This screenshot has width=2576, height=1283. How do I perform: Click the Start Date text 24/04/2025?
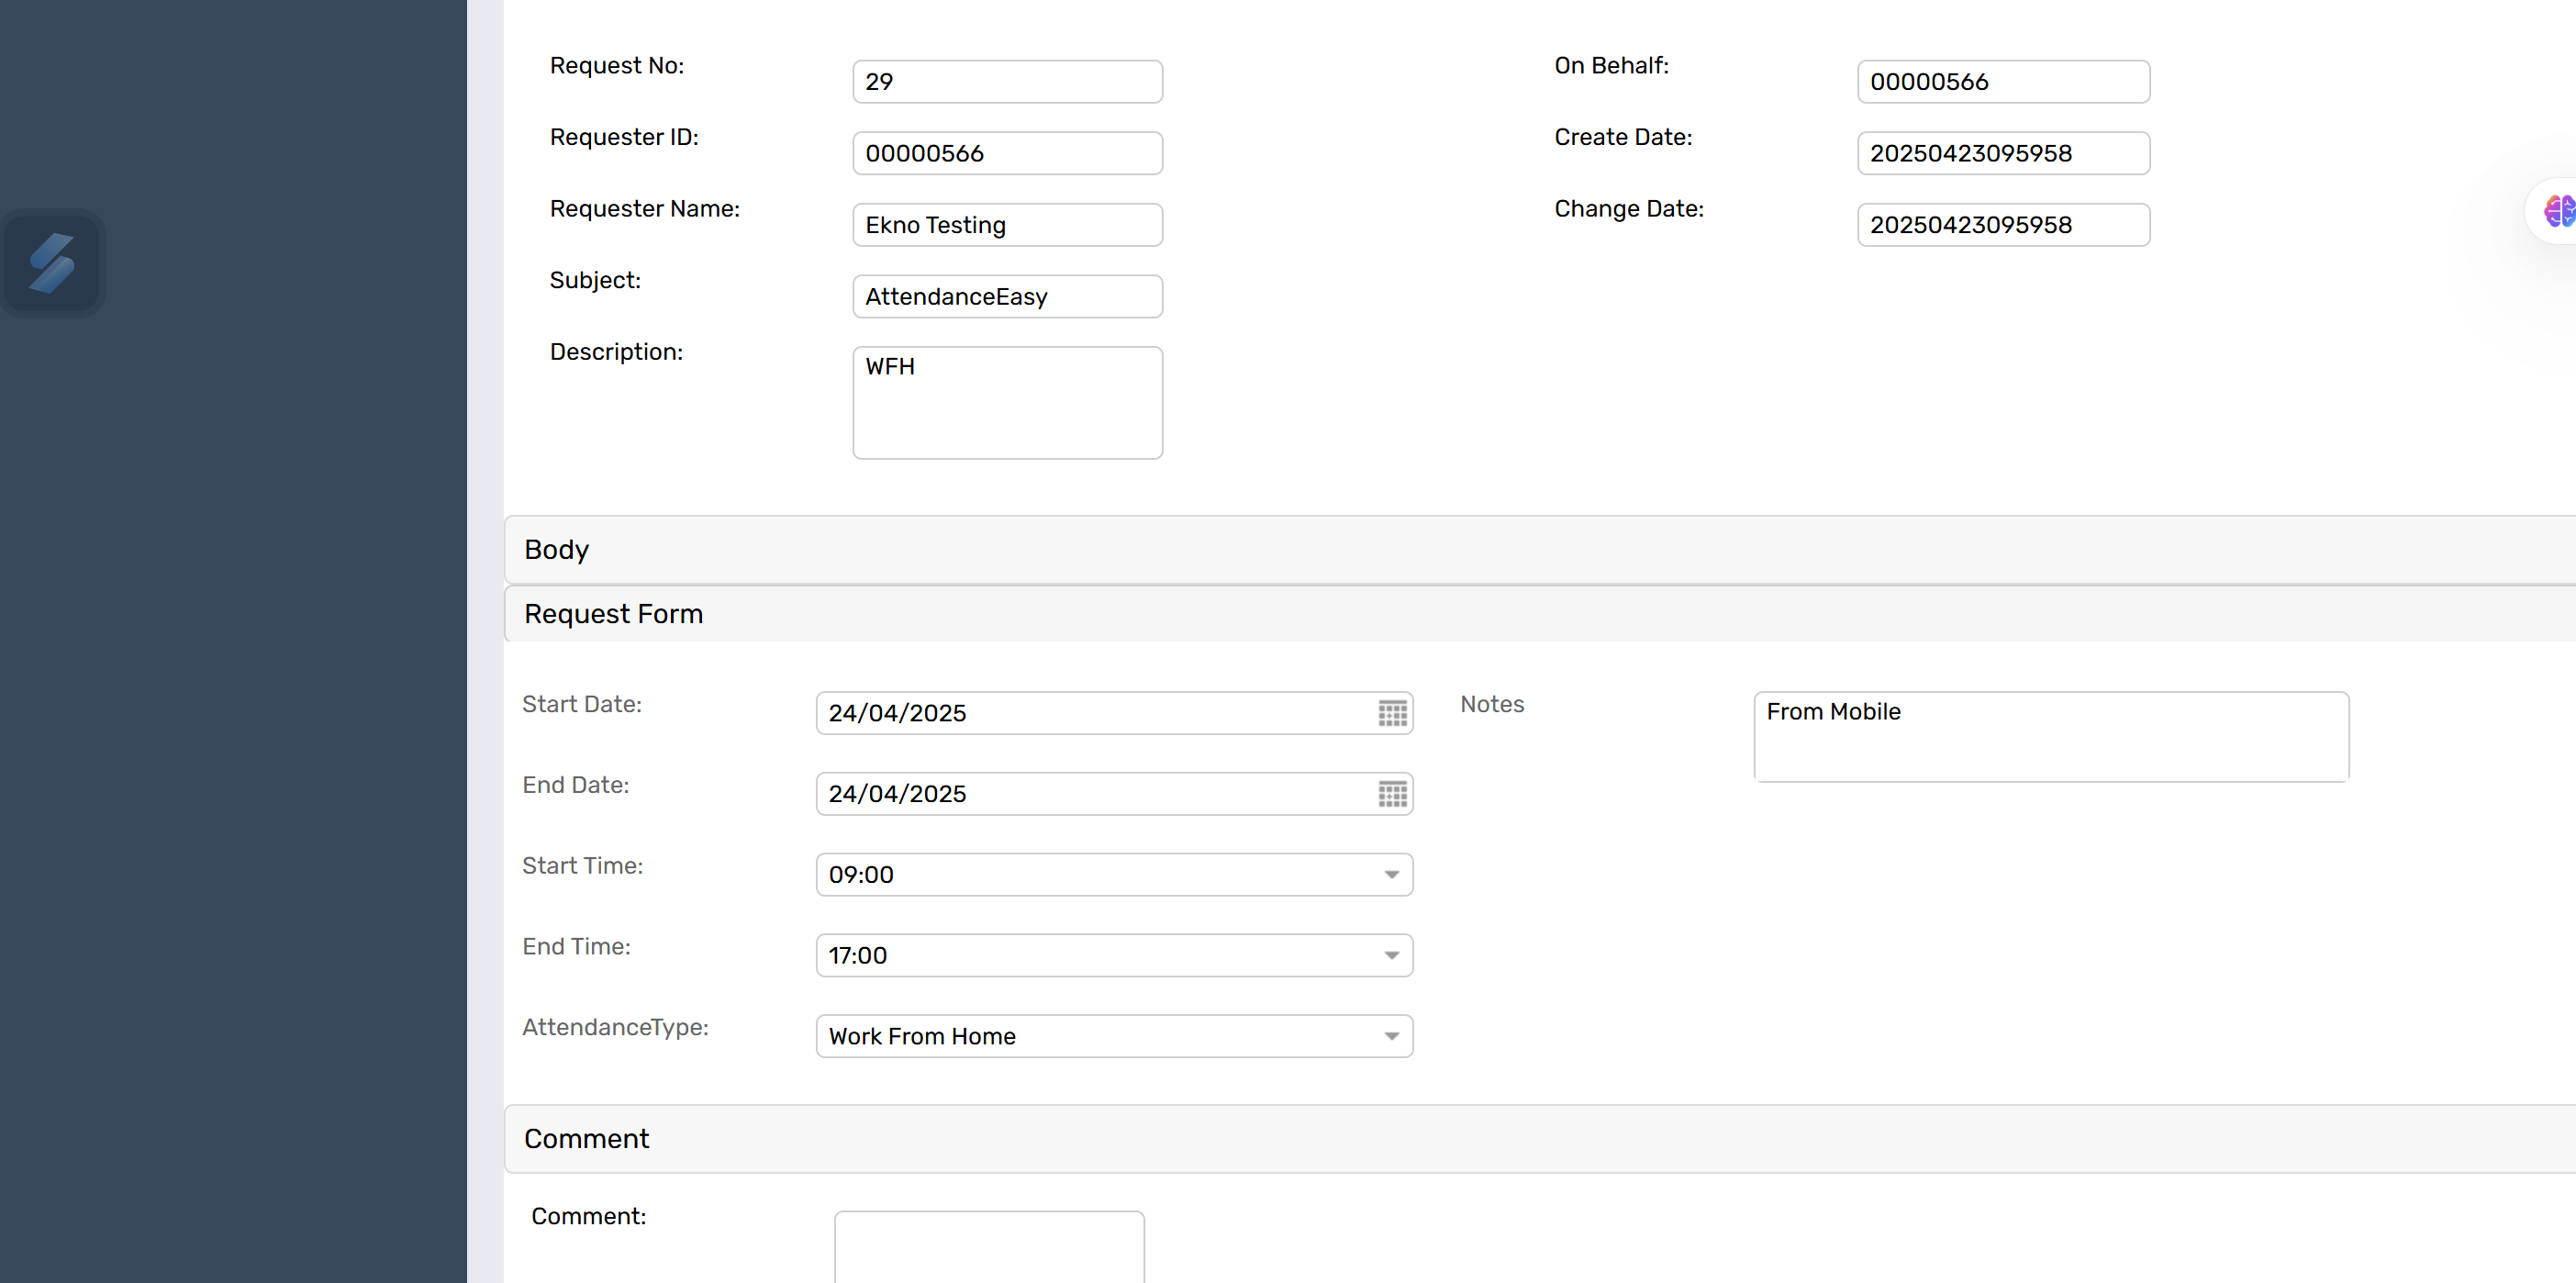tap(897, 713)
